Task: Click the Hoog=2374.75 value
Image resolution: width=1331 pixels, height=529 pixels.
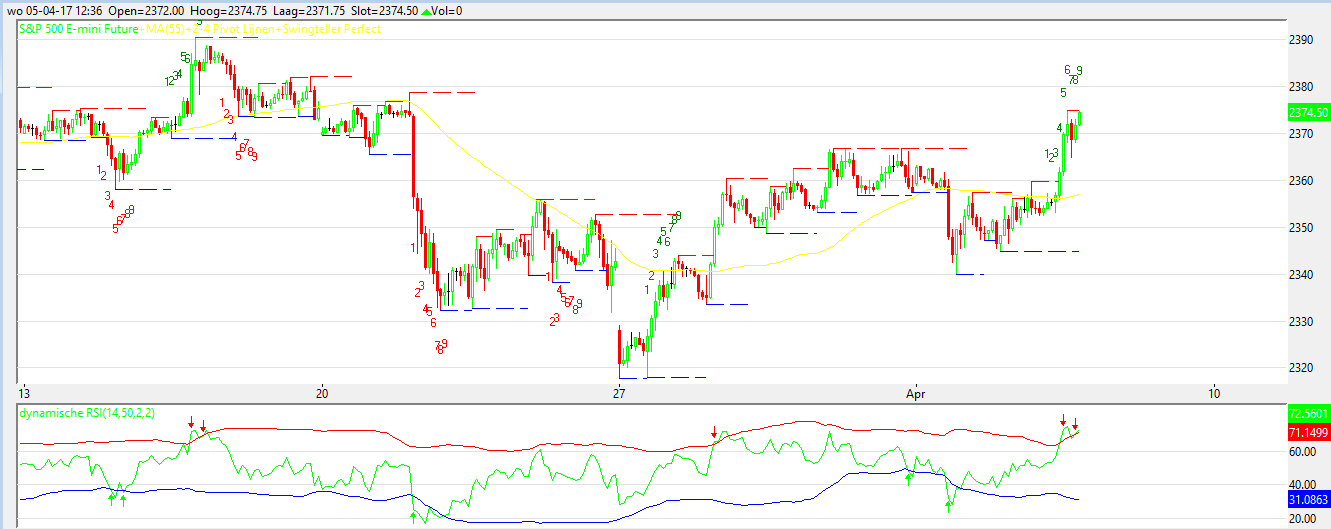Action: click(228, 10)
